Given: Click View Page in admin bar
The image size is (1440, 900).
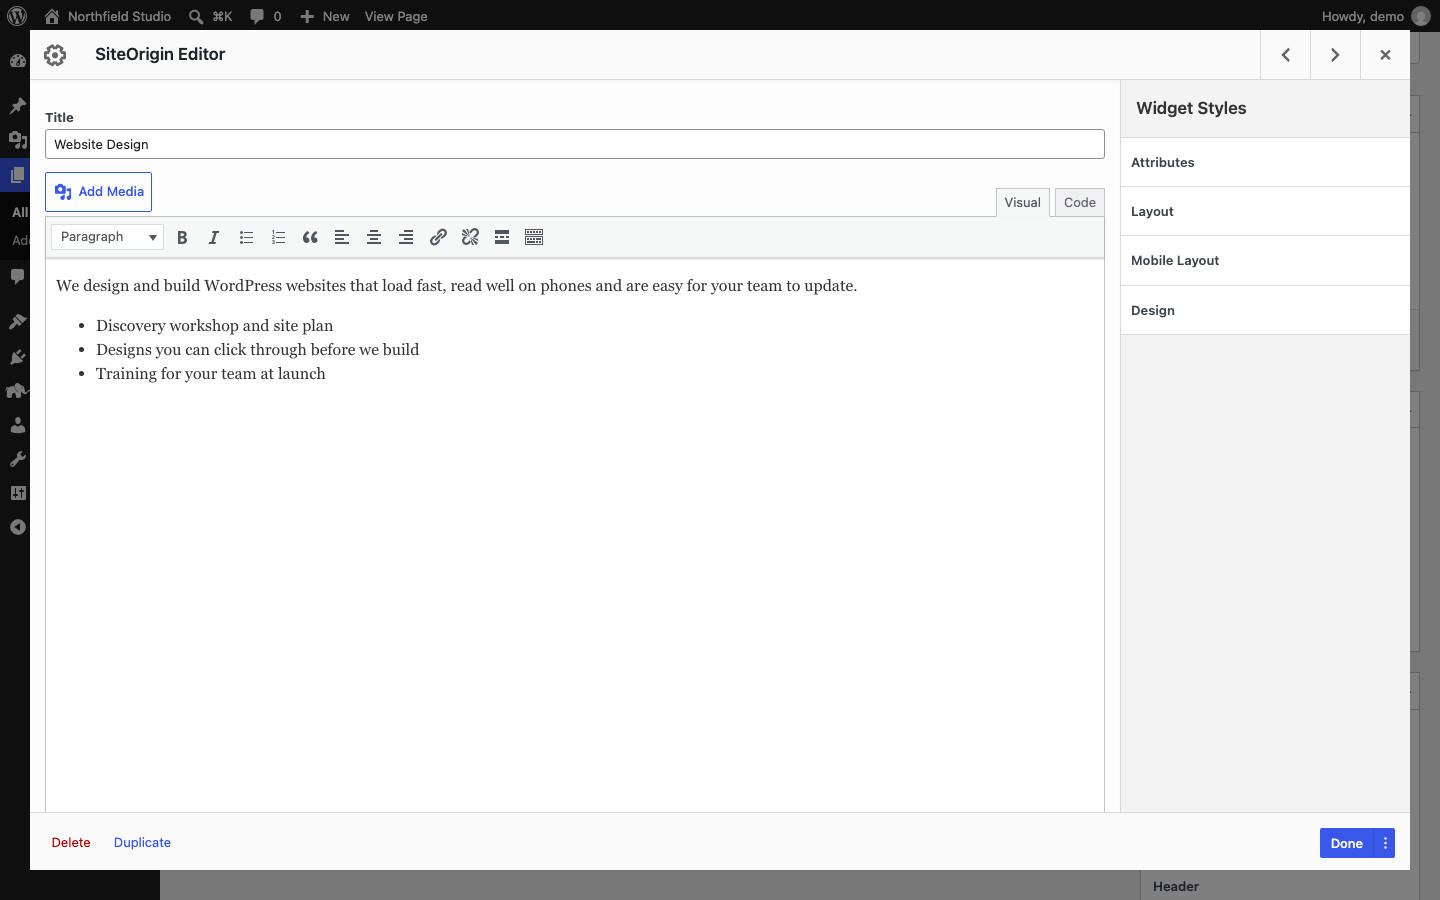Looking at the screenshot, I should pos(396,16).
